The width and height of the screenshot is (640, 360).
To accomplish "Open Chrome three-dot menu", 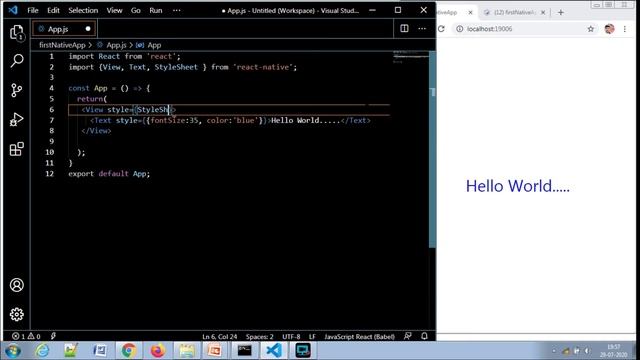I will point(624,29).
